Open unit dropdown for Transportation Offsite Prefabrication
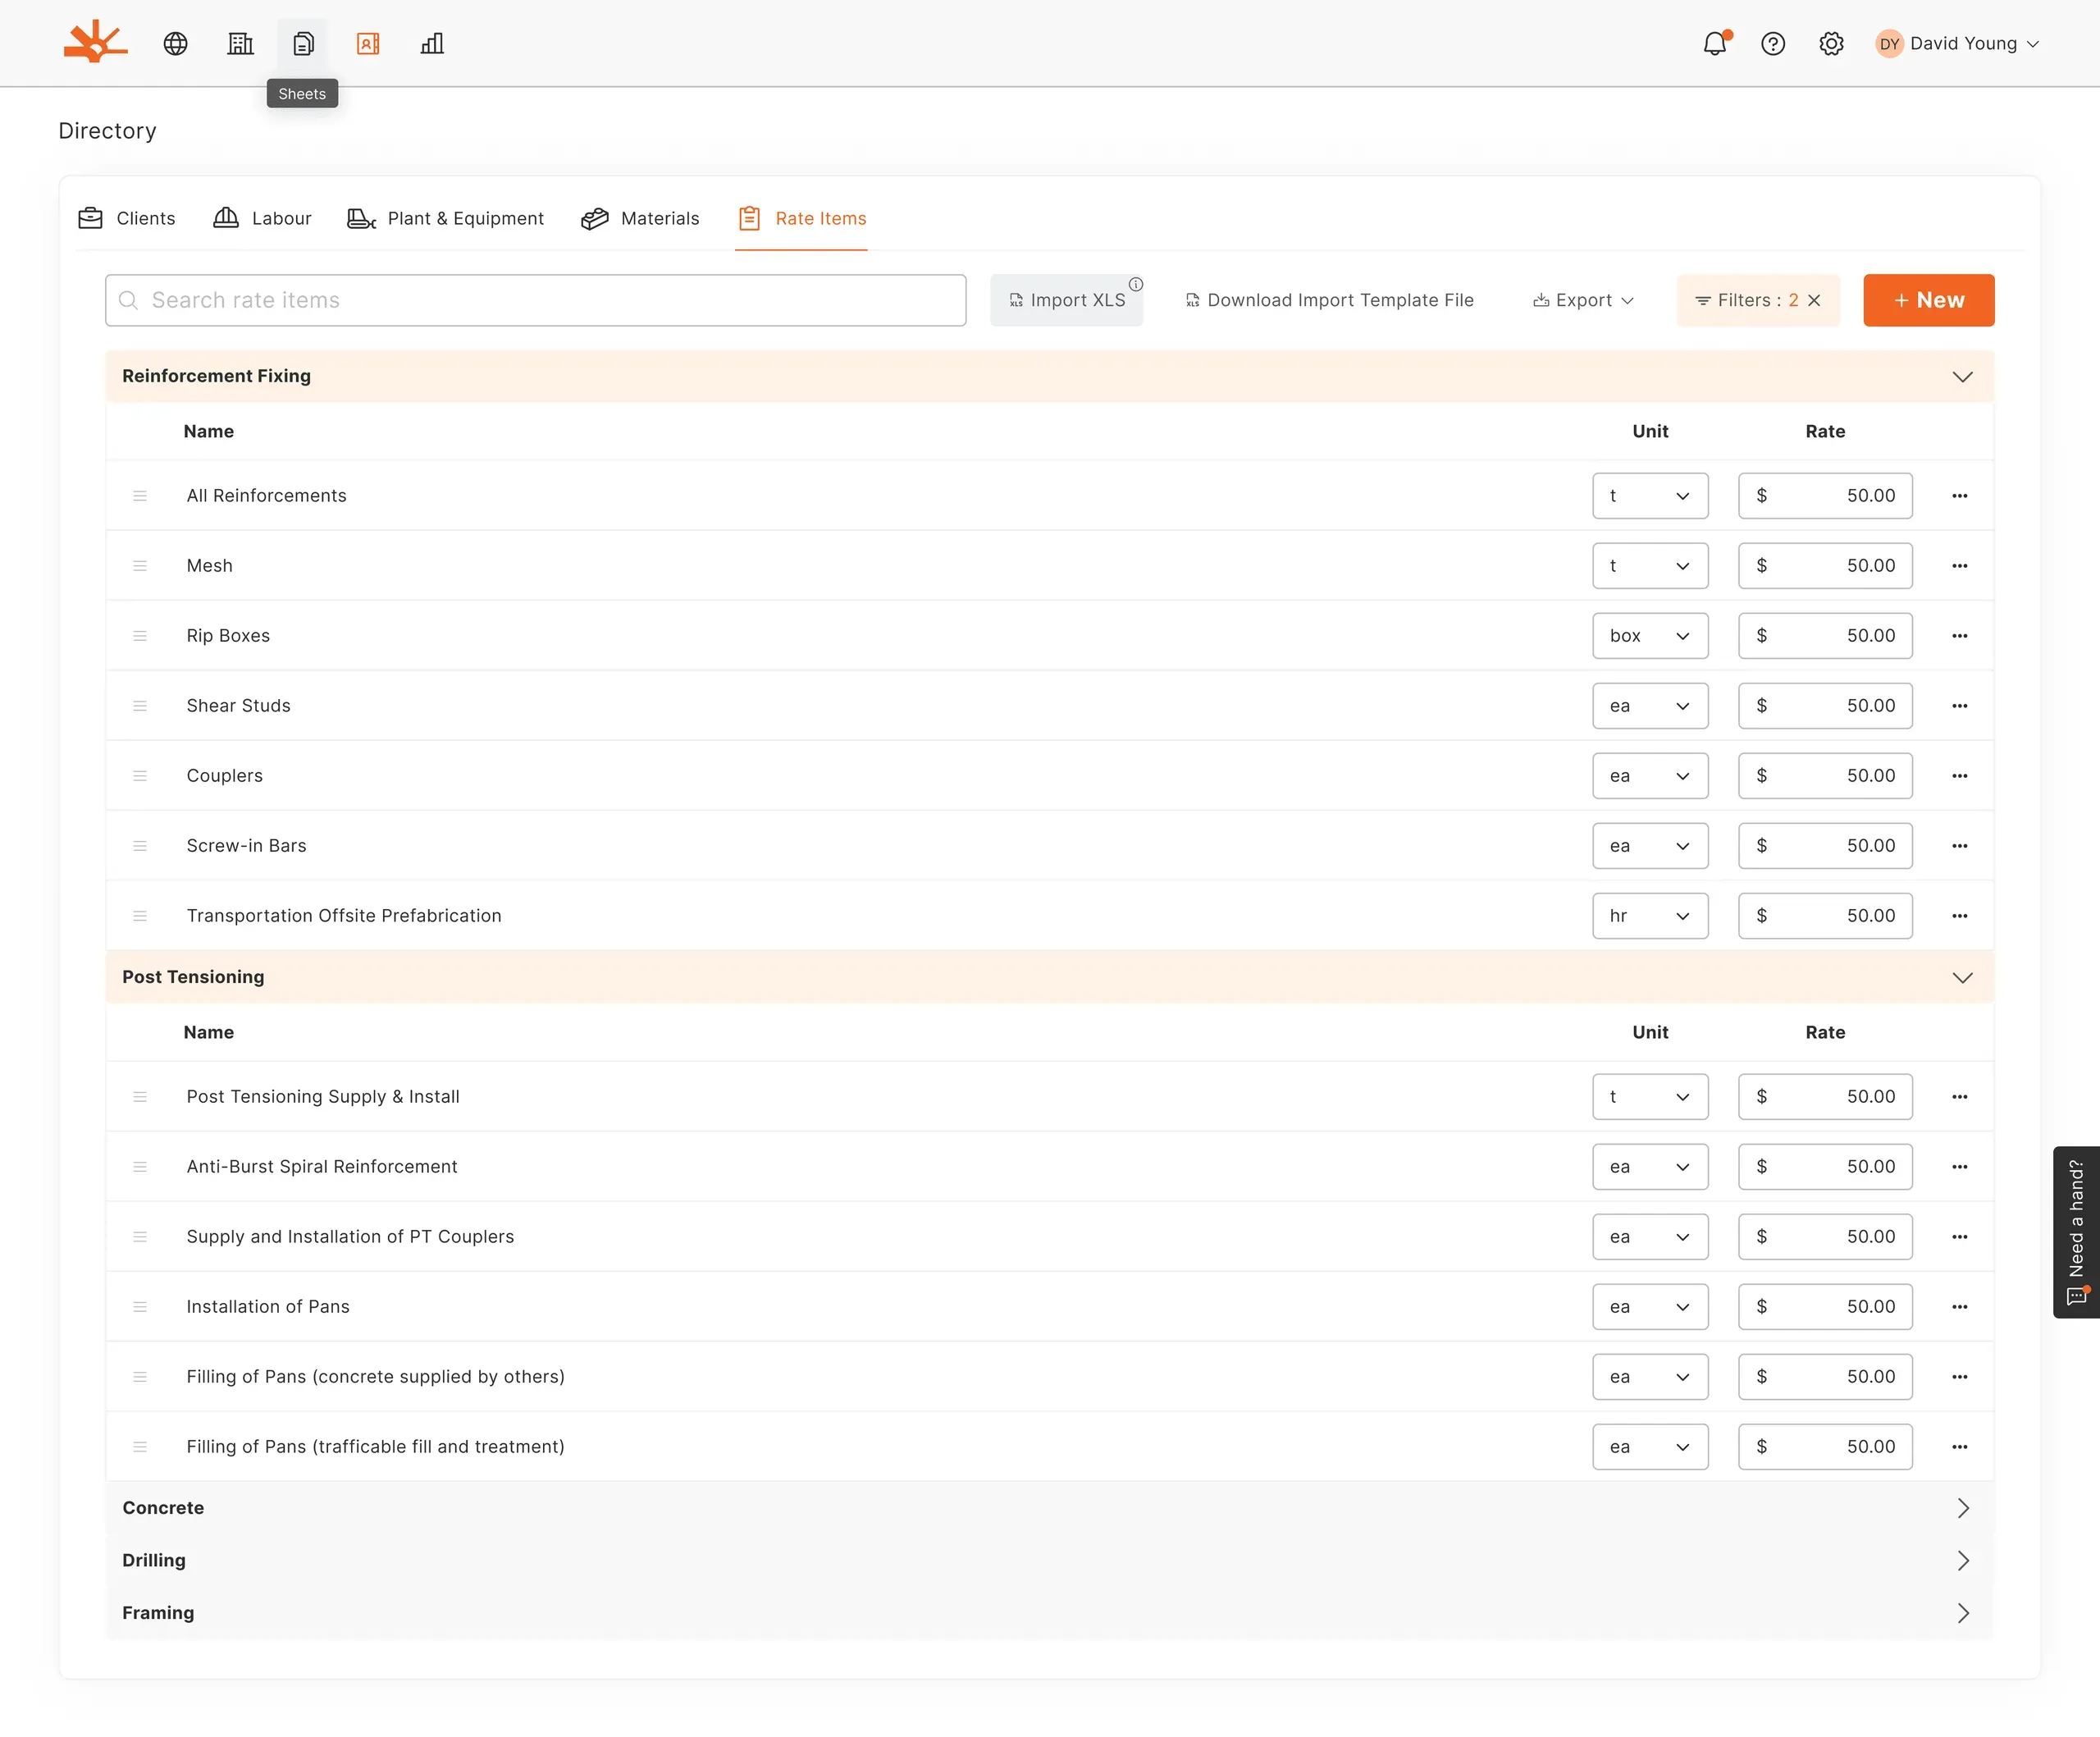This screenshot has height=1737, width=2100. pyautogui.click(x=1650, y=916)
